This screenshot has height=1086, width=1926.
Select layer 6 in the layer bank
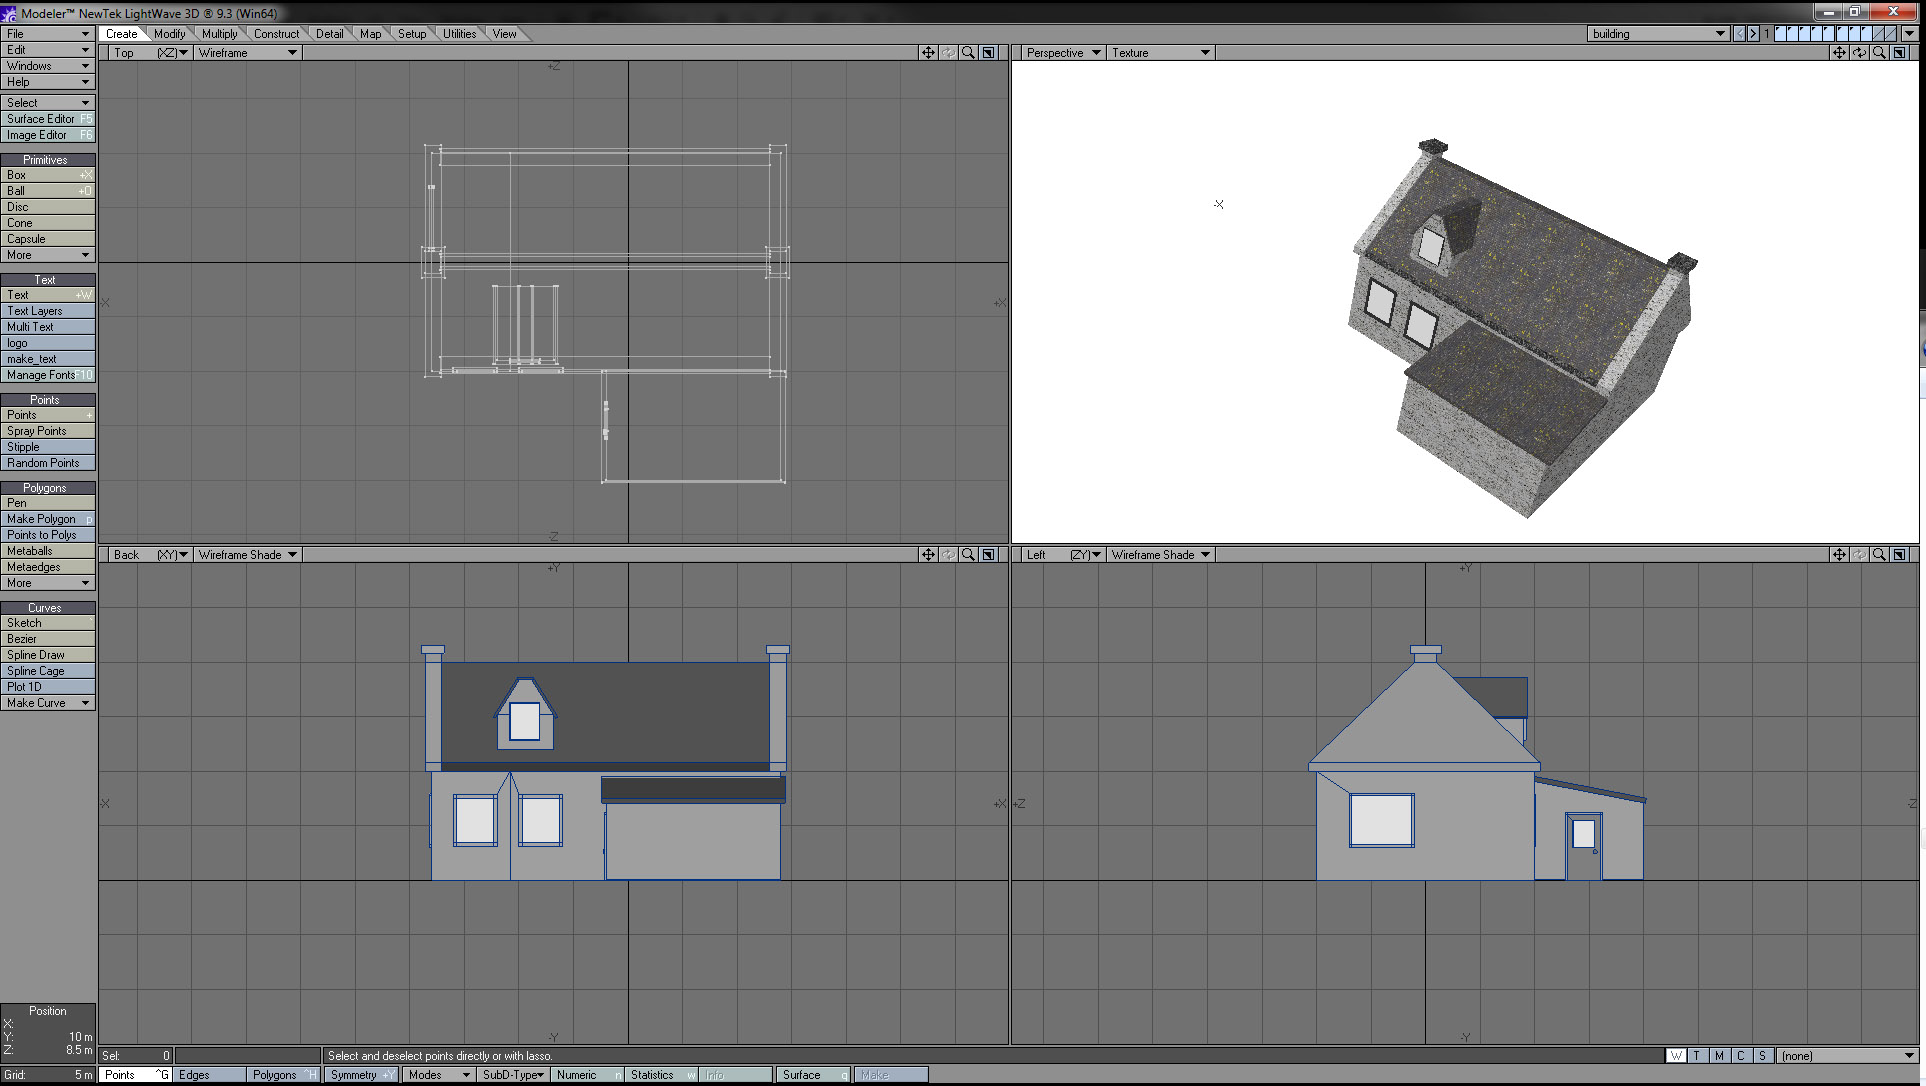click(1843, 34)
